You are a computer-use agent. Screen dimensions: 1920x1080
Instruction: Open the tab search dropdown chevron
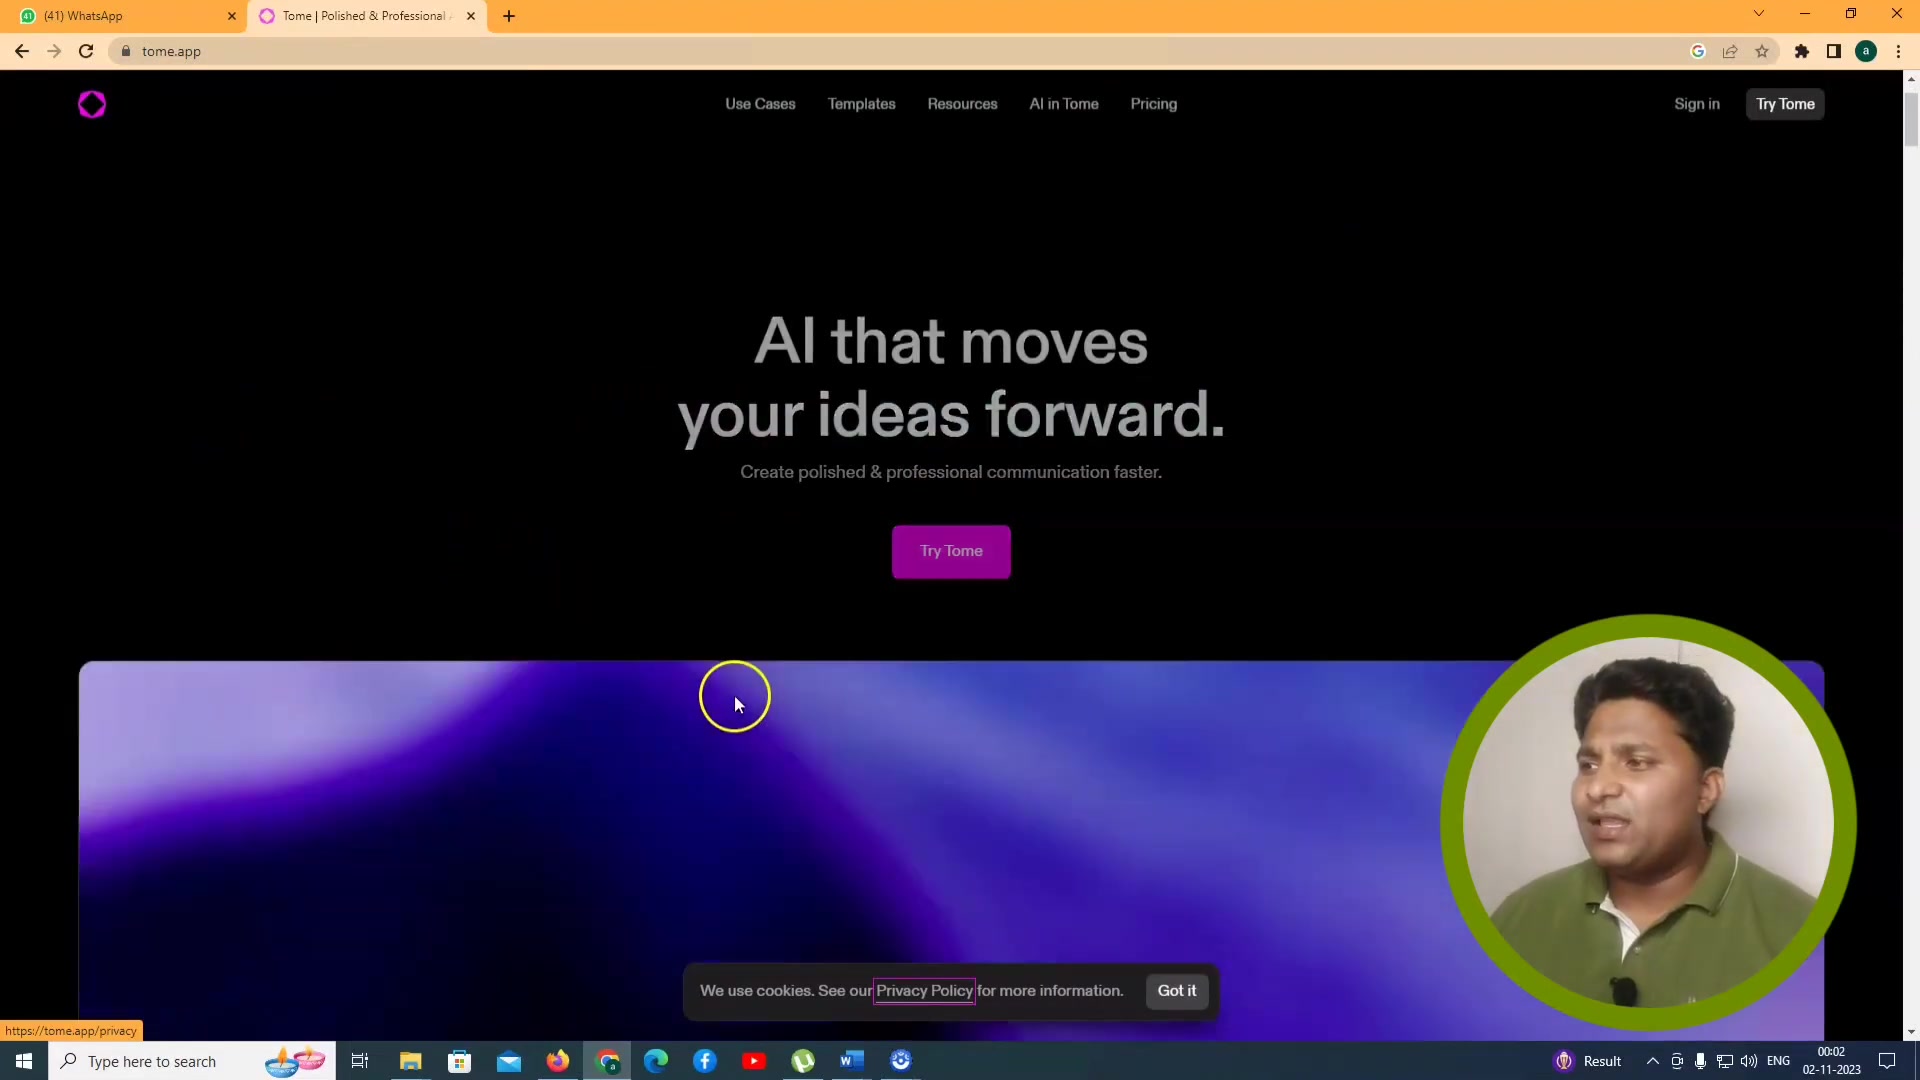(1759, 14)
